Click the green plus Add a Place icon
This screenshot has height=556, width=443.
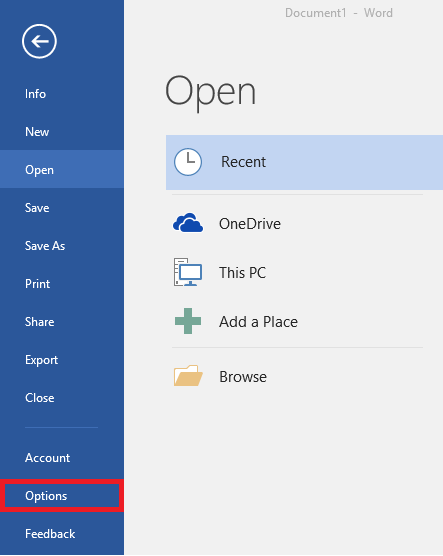pos(188,321)
